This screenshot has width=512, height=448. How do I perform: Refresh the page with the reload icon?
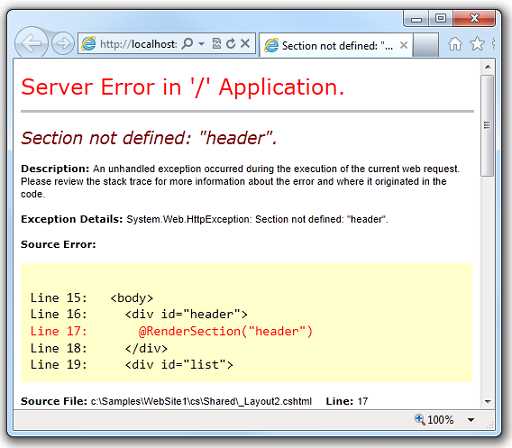[x=231, y=44]
